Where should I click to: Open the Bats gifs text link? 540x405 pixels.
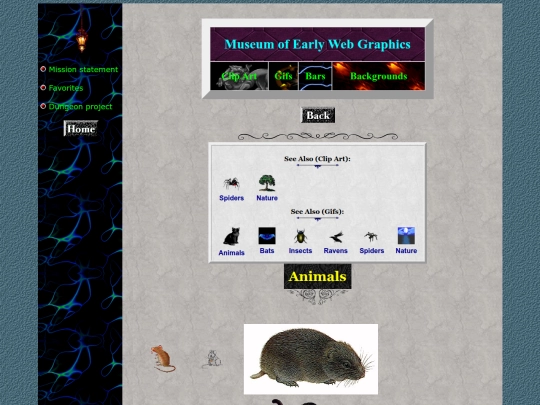click(267, 251)
